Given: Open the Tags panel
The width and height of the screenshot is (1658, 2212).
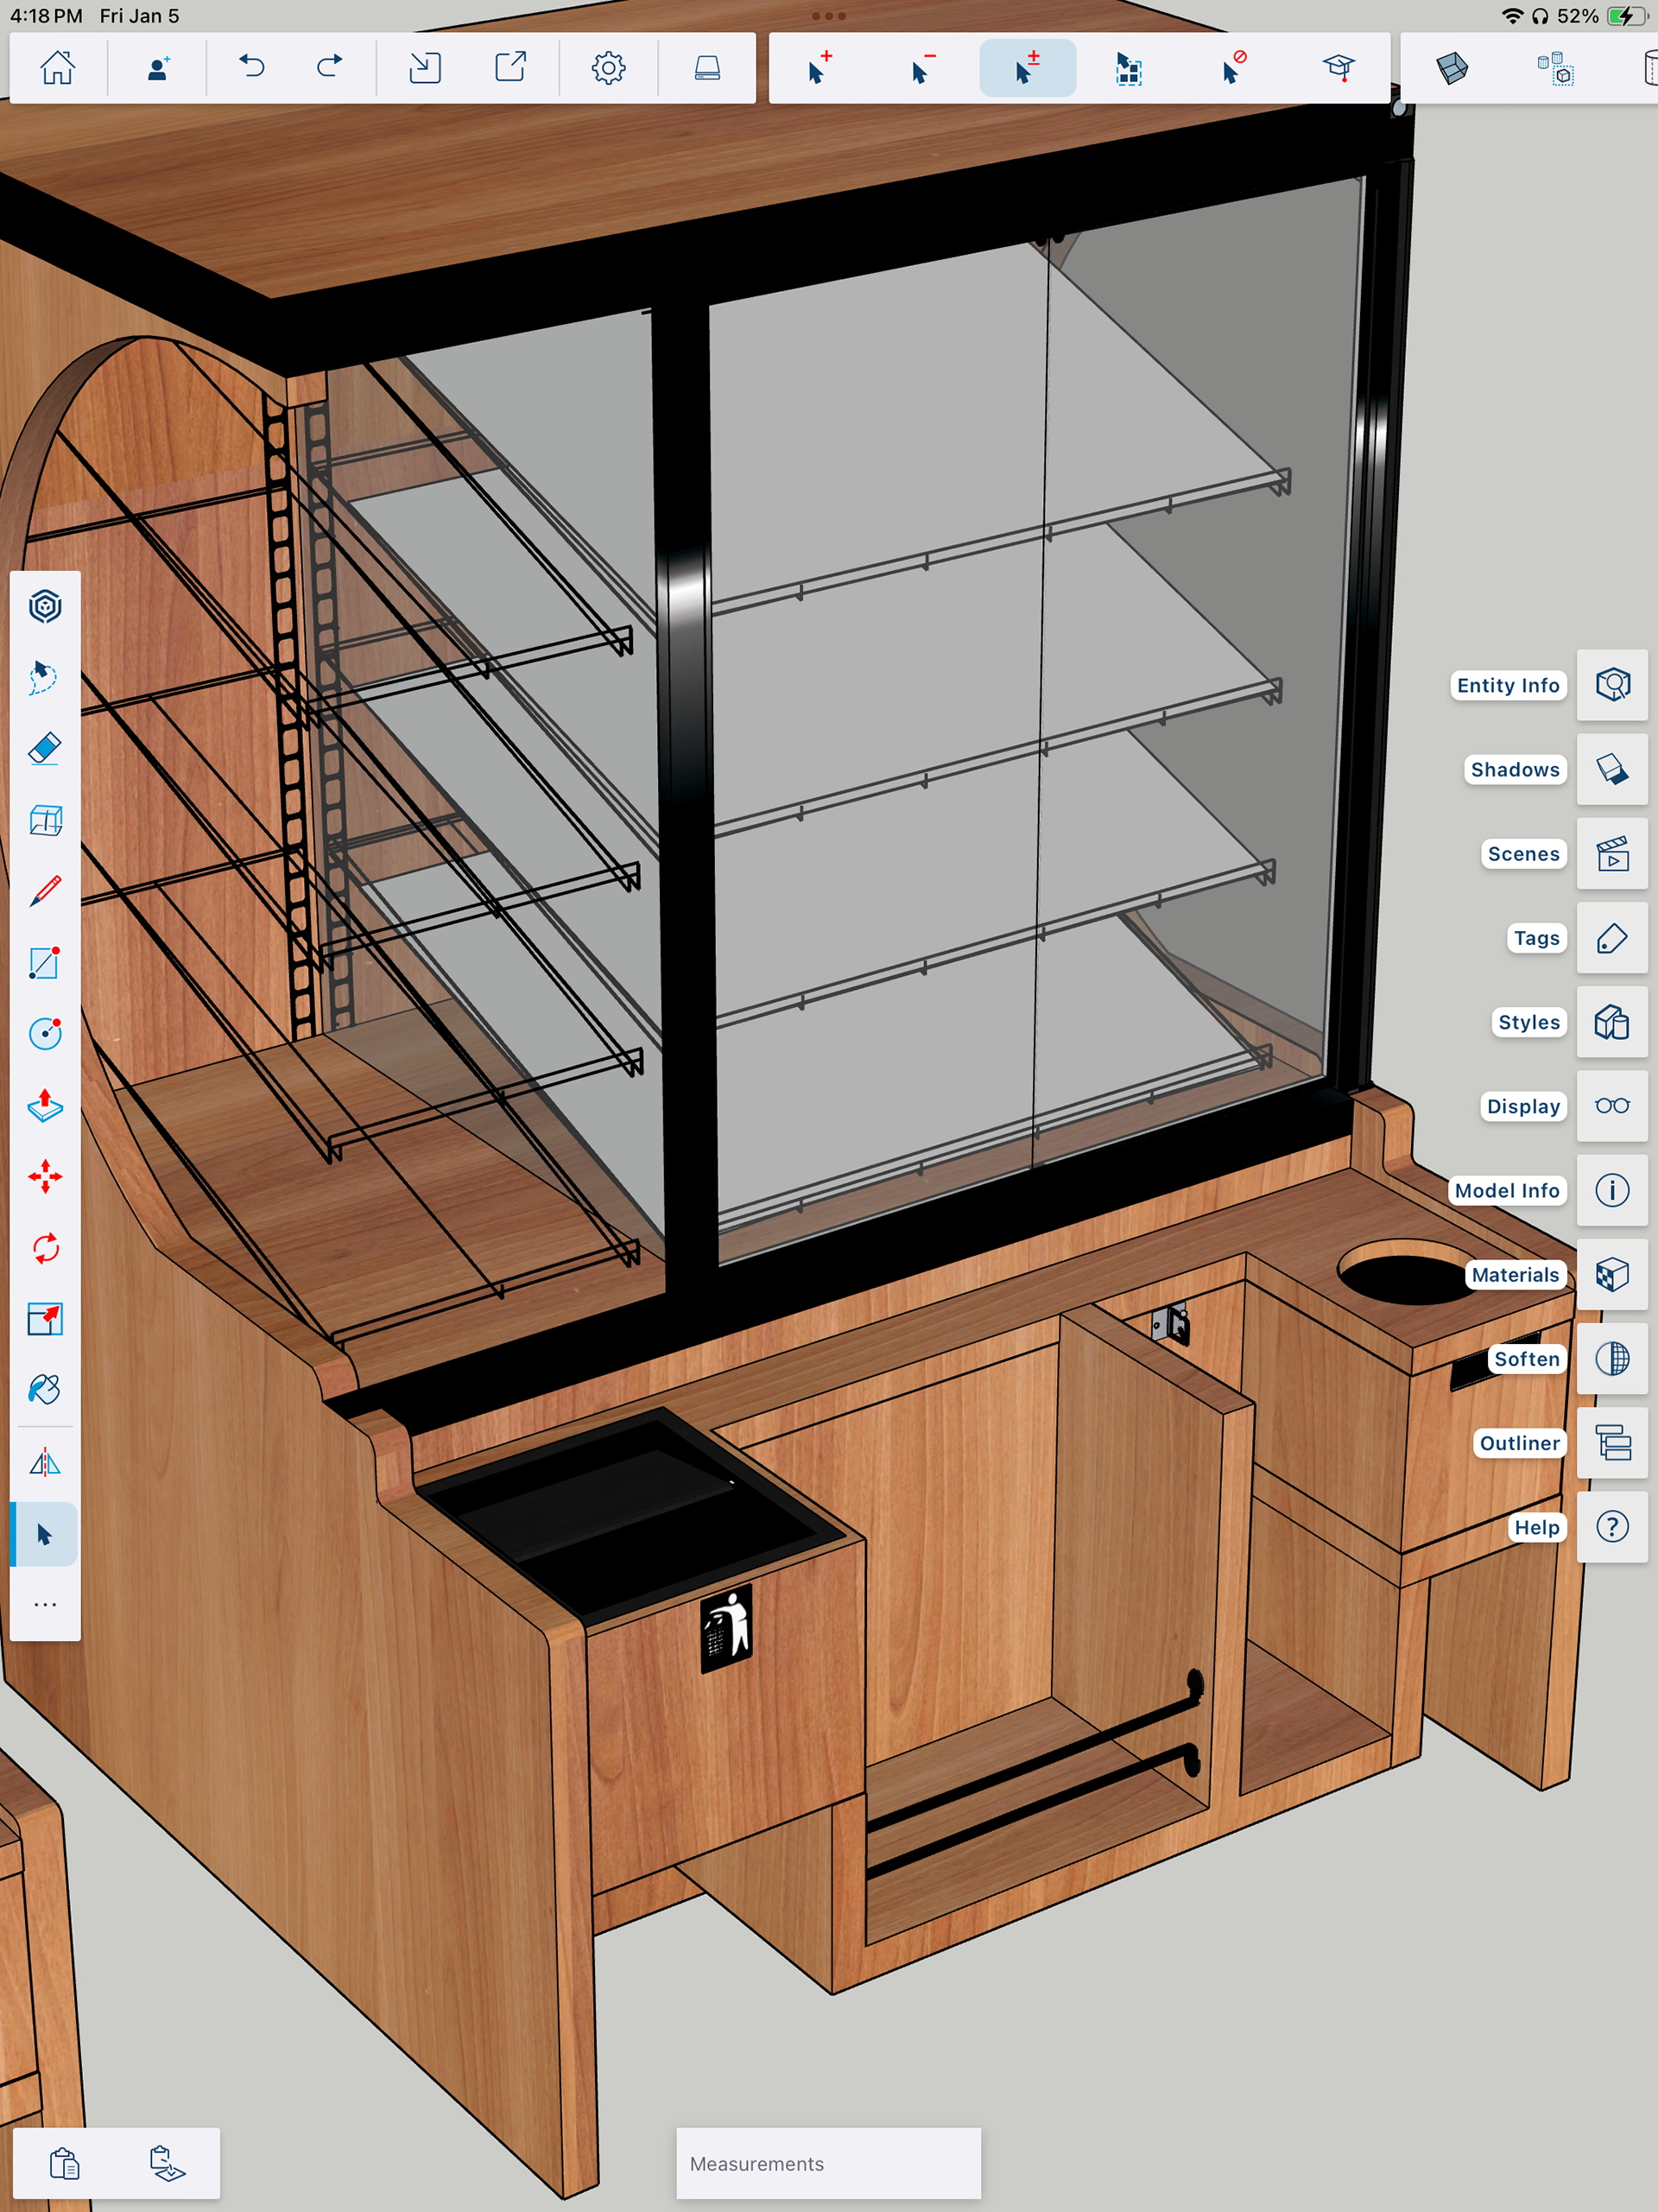Looking at the screenshot, I should (1612, 938).
